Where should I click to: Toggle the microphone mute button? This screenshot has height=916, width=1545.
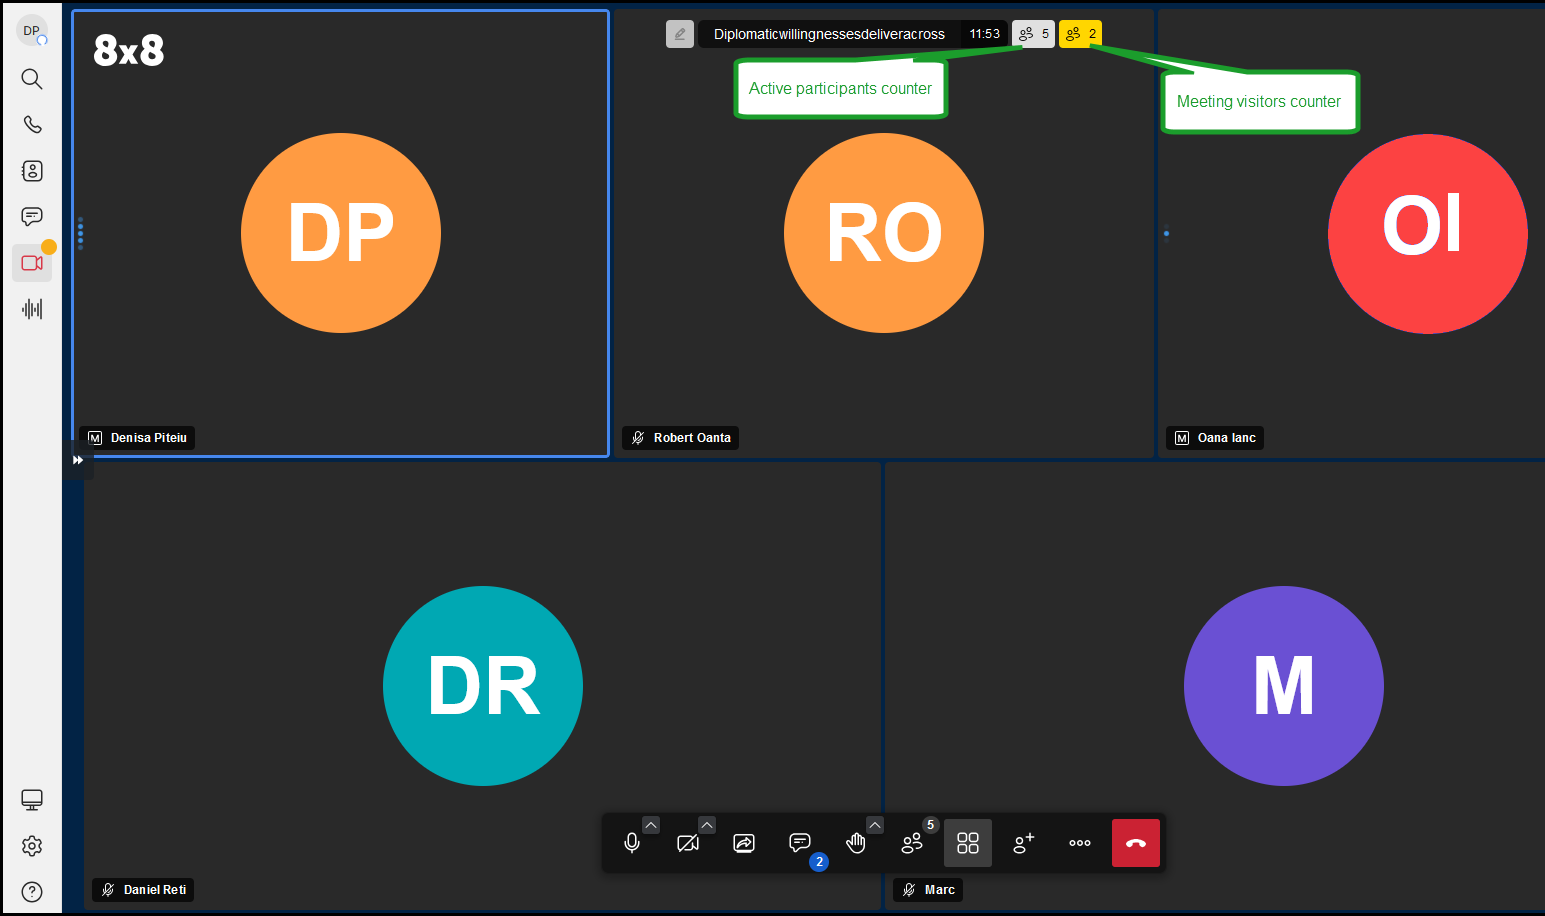(632, 843)
